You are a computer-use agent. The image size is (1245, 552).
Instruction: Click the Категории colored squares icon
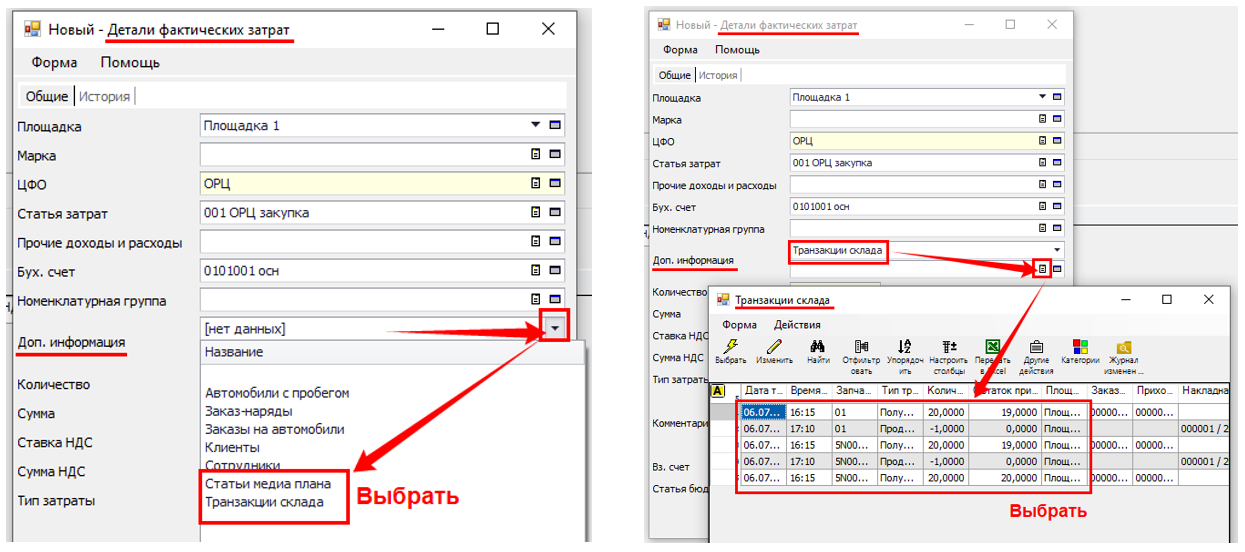point(1080,346)
